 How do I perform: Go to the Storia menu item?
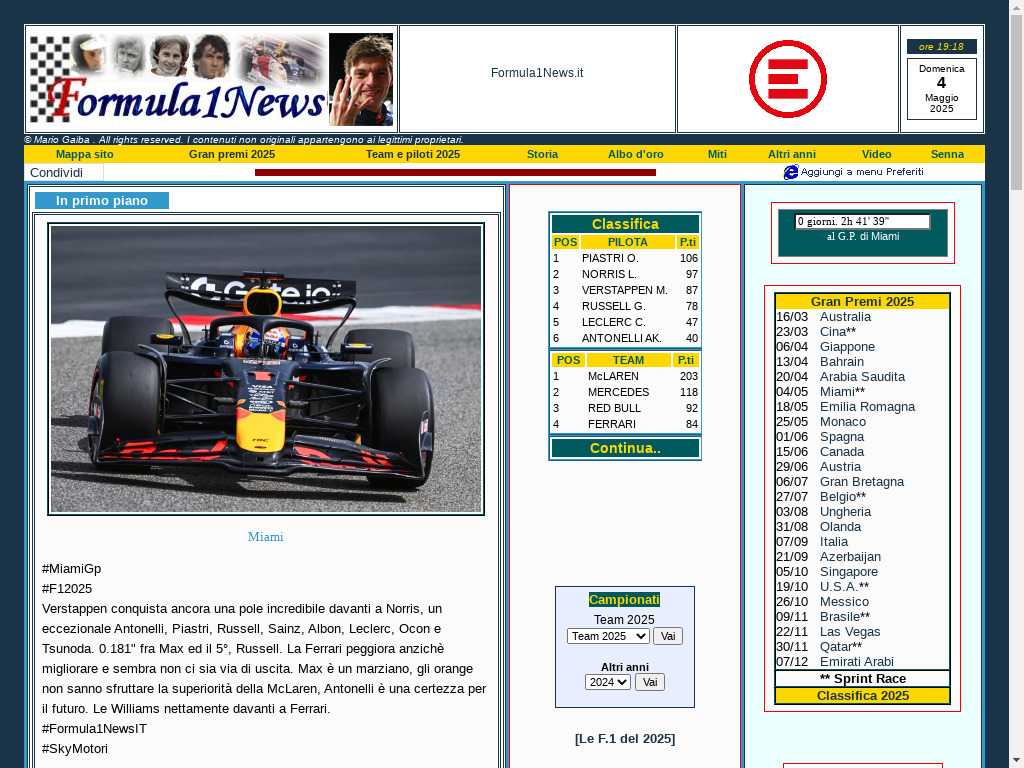click(x=542, y=154)
